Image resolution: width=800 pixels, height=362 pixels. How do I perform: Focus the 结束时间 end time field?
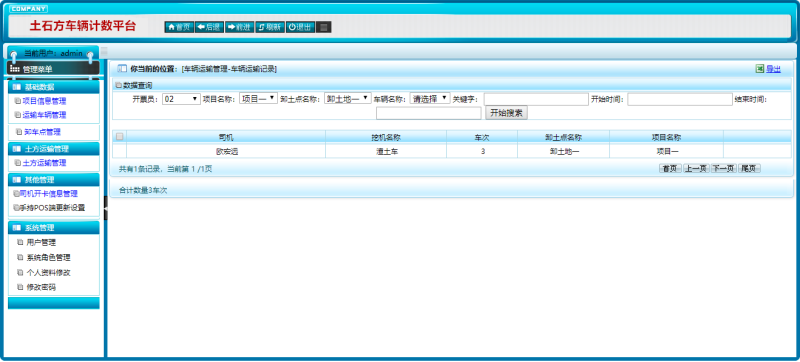429,113
